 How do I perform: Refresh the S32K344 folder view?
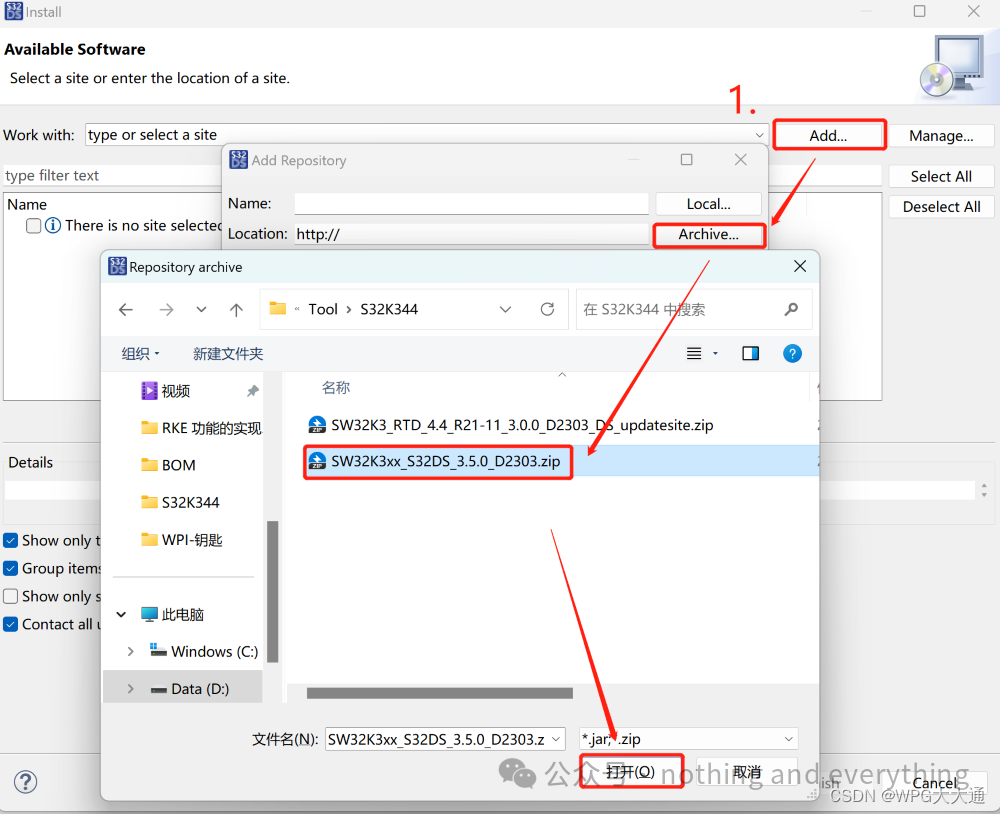click(547, 309)
